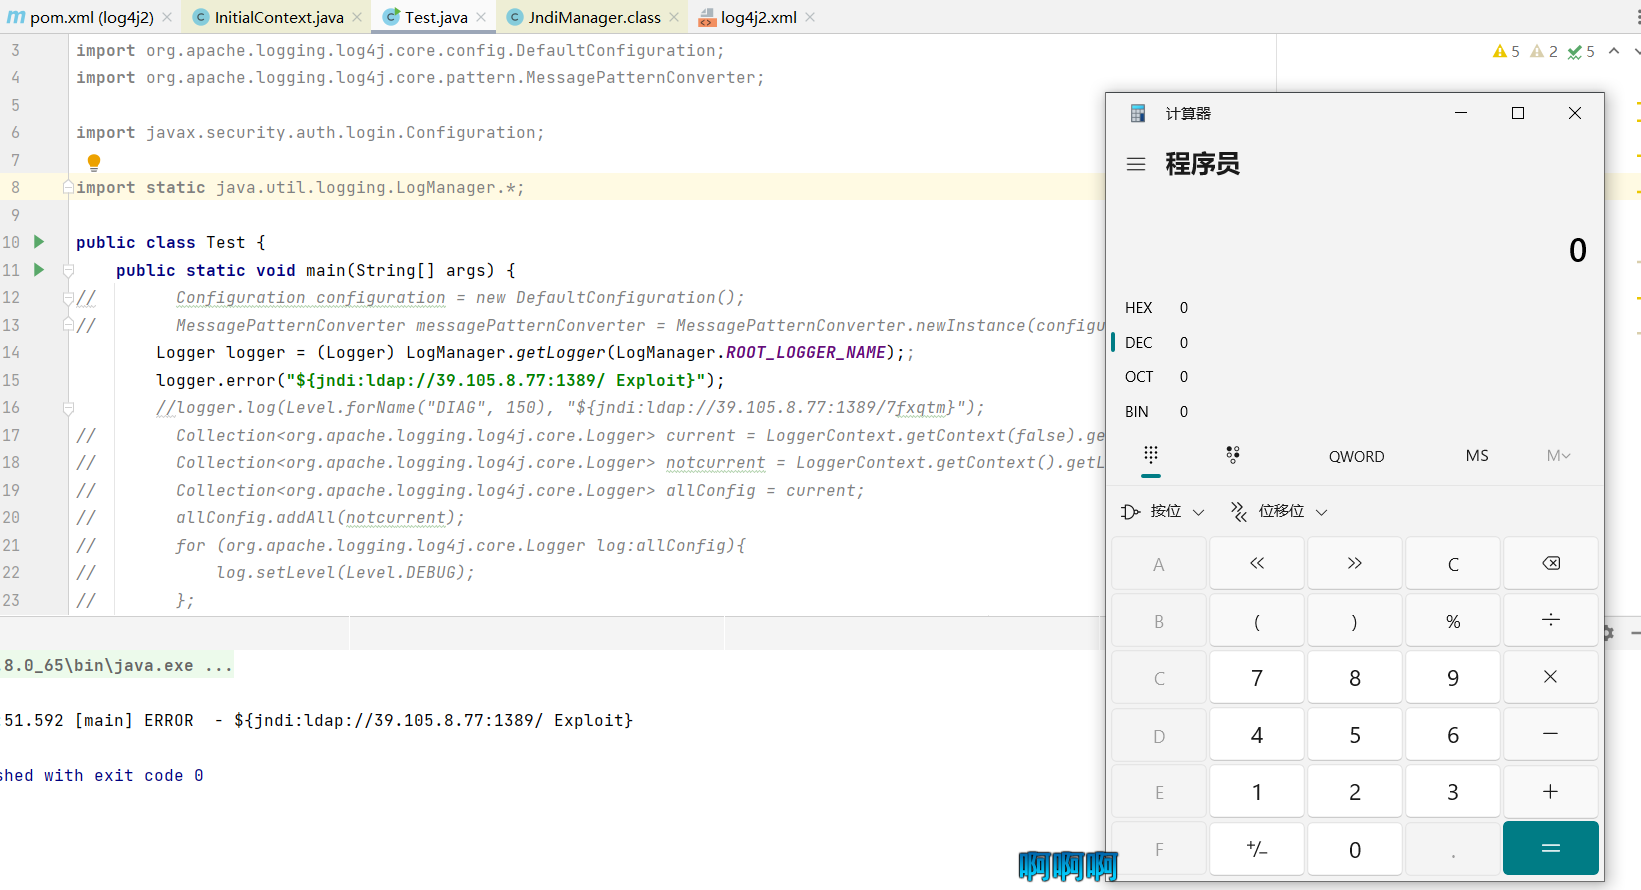Close the log4j2.xml tab
The height and width of the screenshot is (890, 1641).
810,17
